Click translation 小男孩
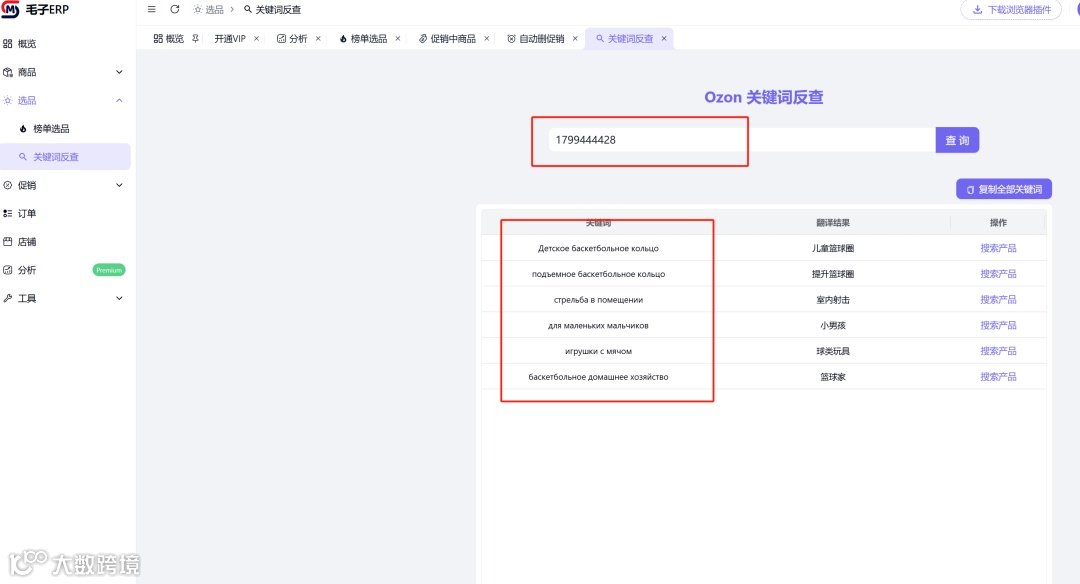Image resolution: width=1080 pixels, height=584 pixels. pyautogui.click(x=833, y=325)
